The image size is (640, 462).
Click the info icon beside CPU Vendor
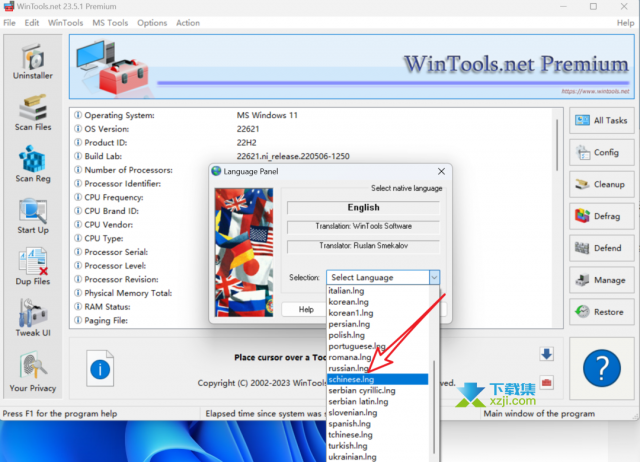coord(78,224)
